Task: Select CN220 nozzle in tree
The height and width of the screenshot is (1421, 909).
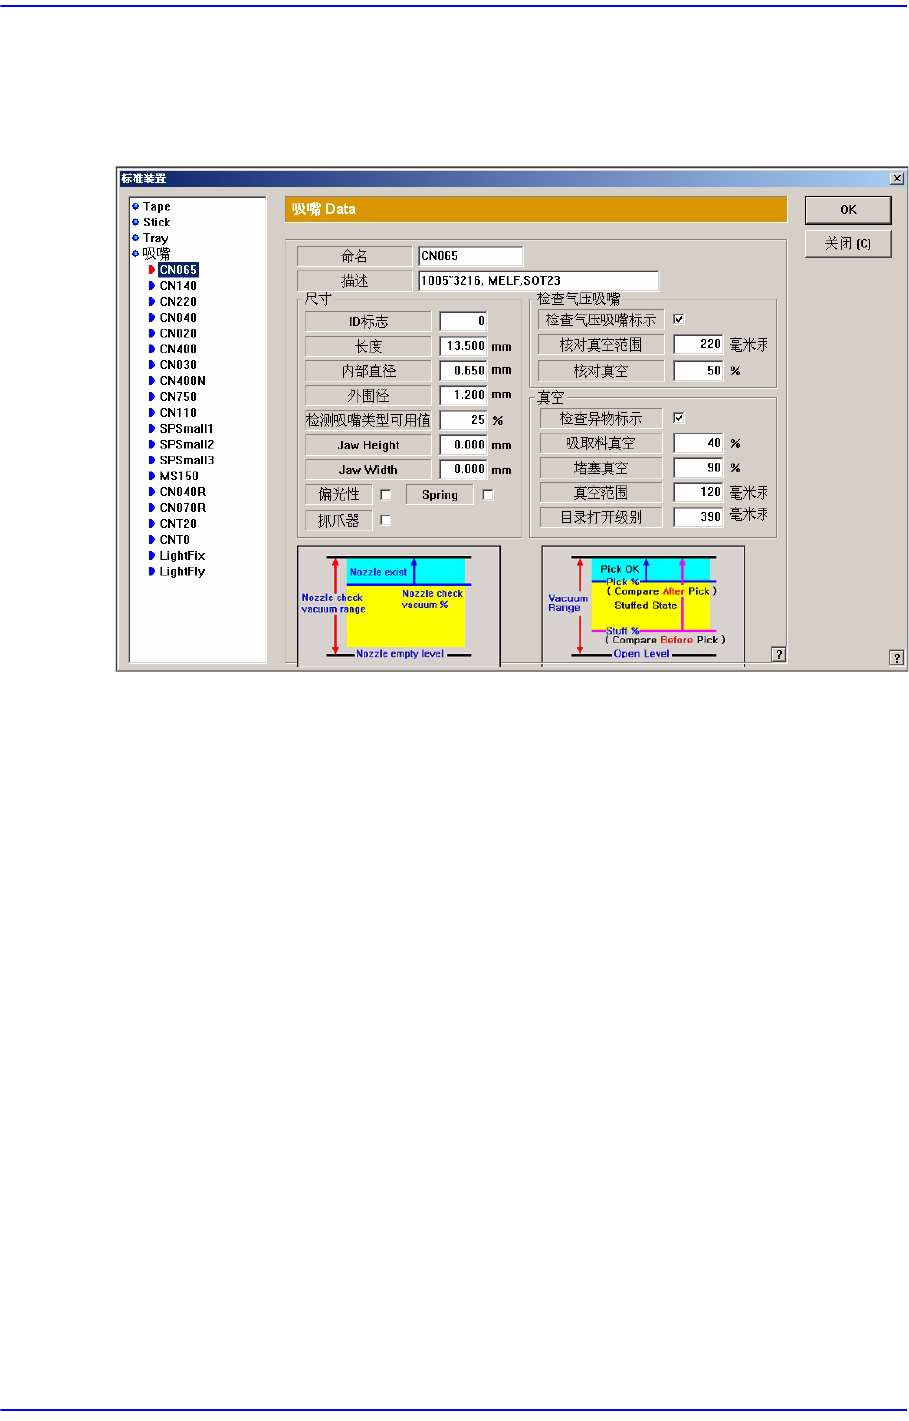Action: [178, 302]
